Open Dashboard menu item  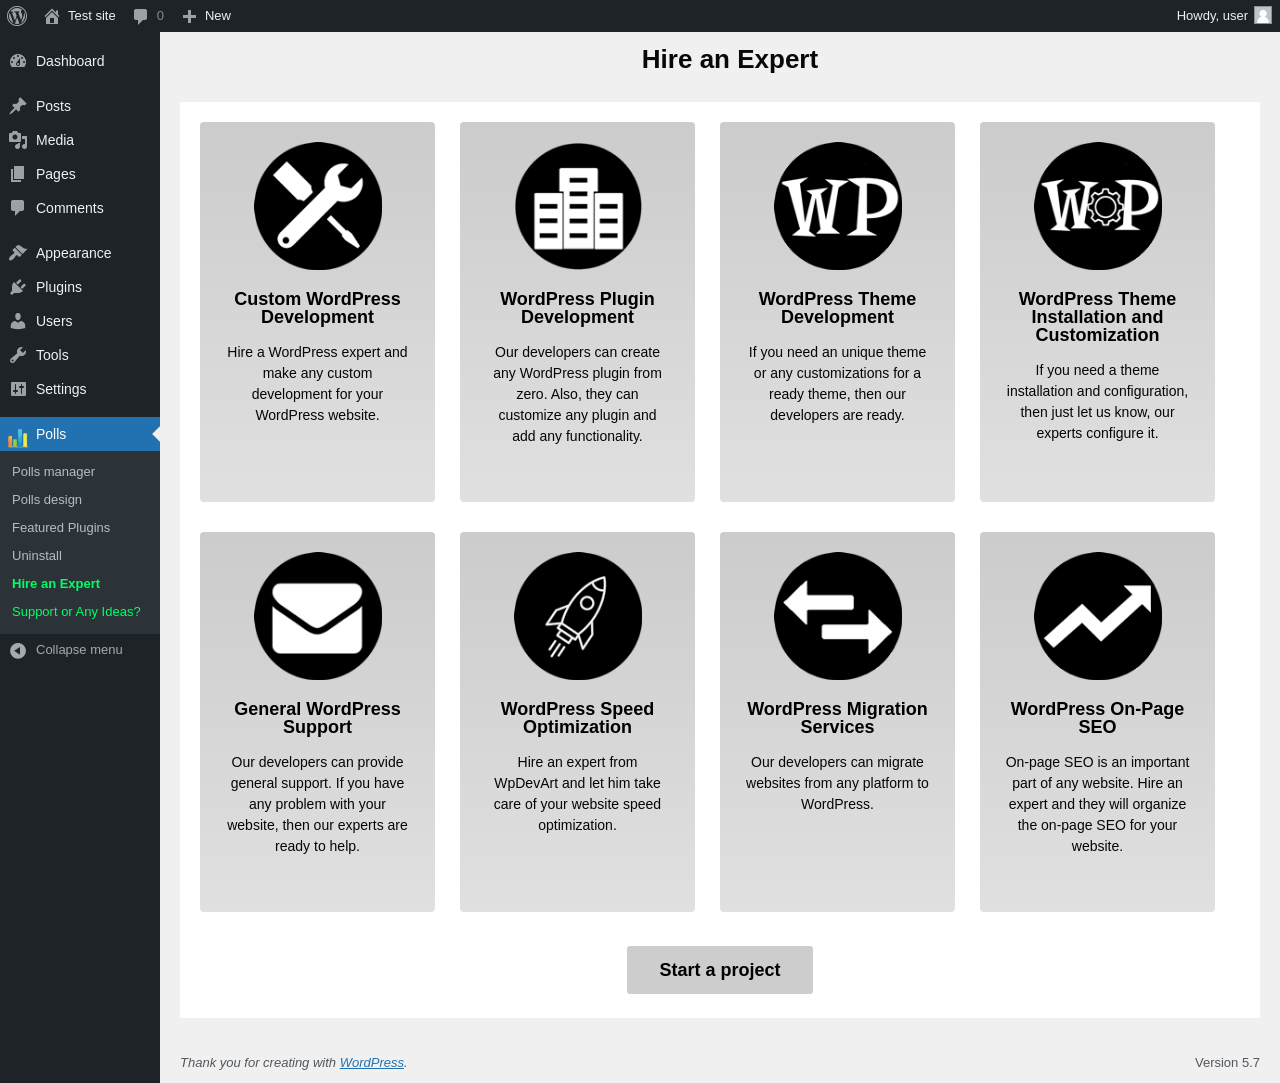click(x=80, y=61)
